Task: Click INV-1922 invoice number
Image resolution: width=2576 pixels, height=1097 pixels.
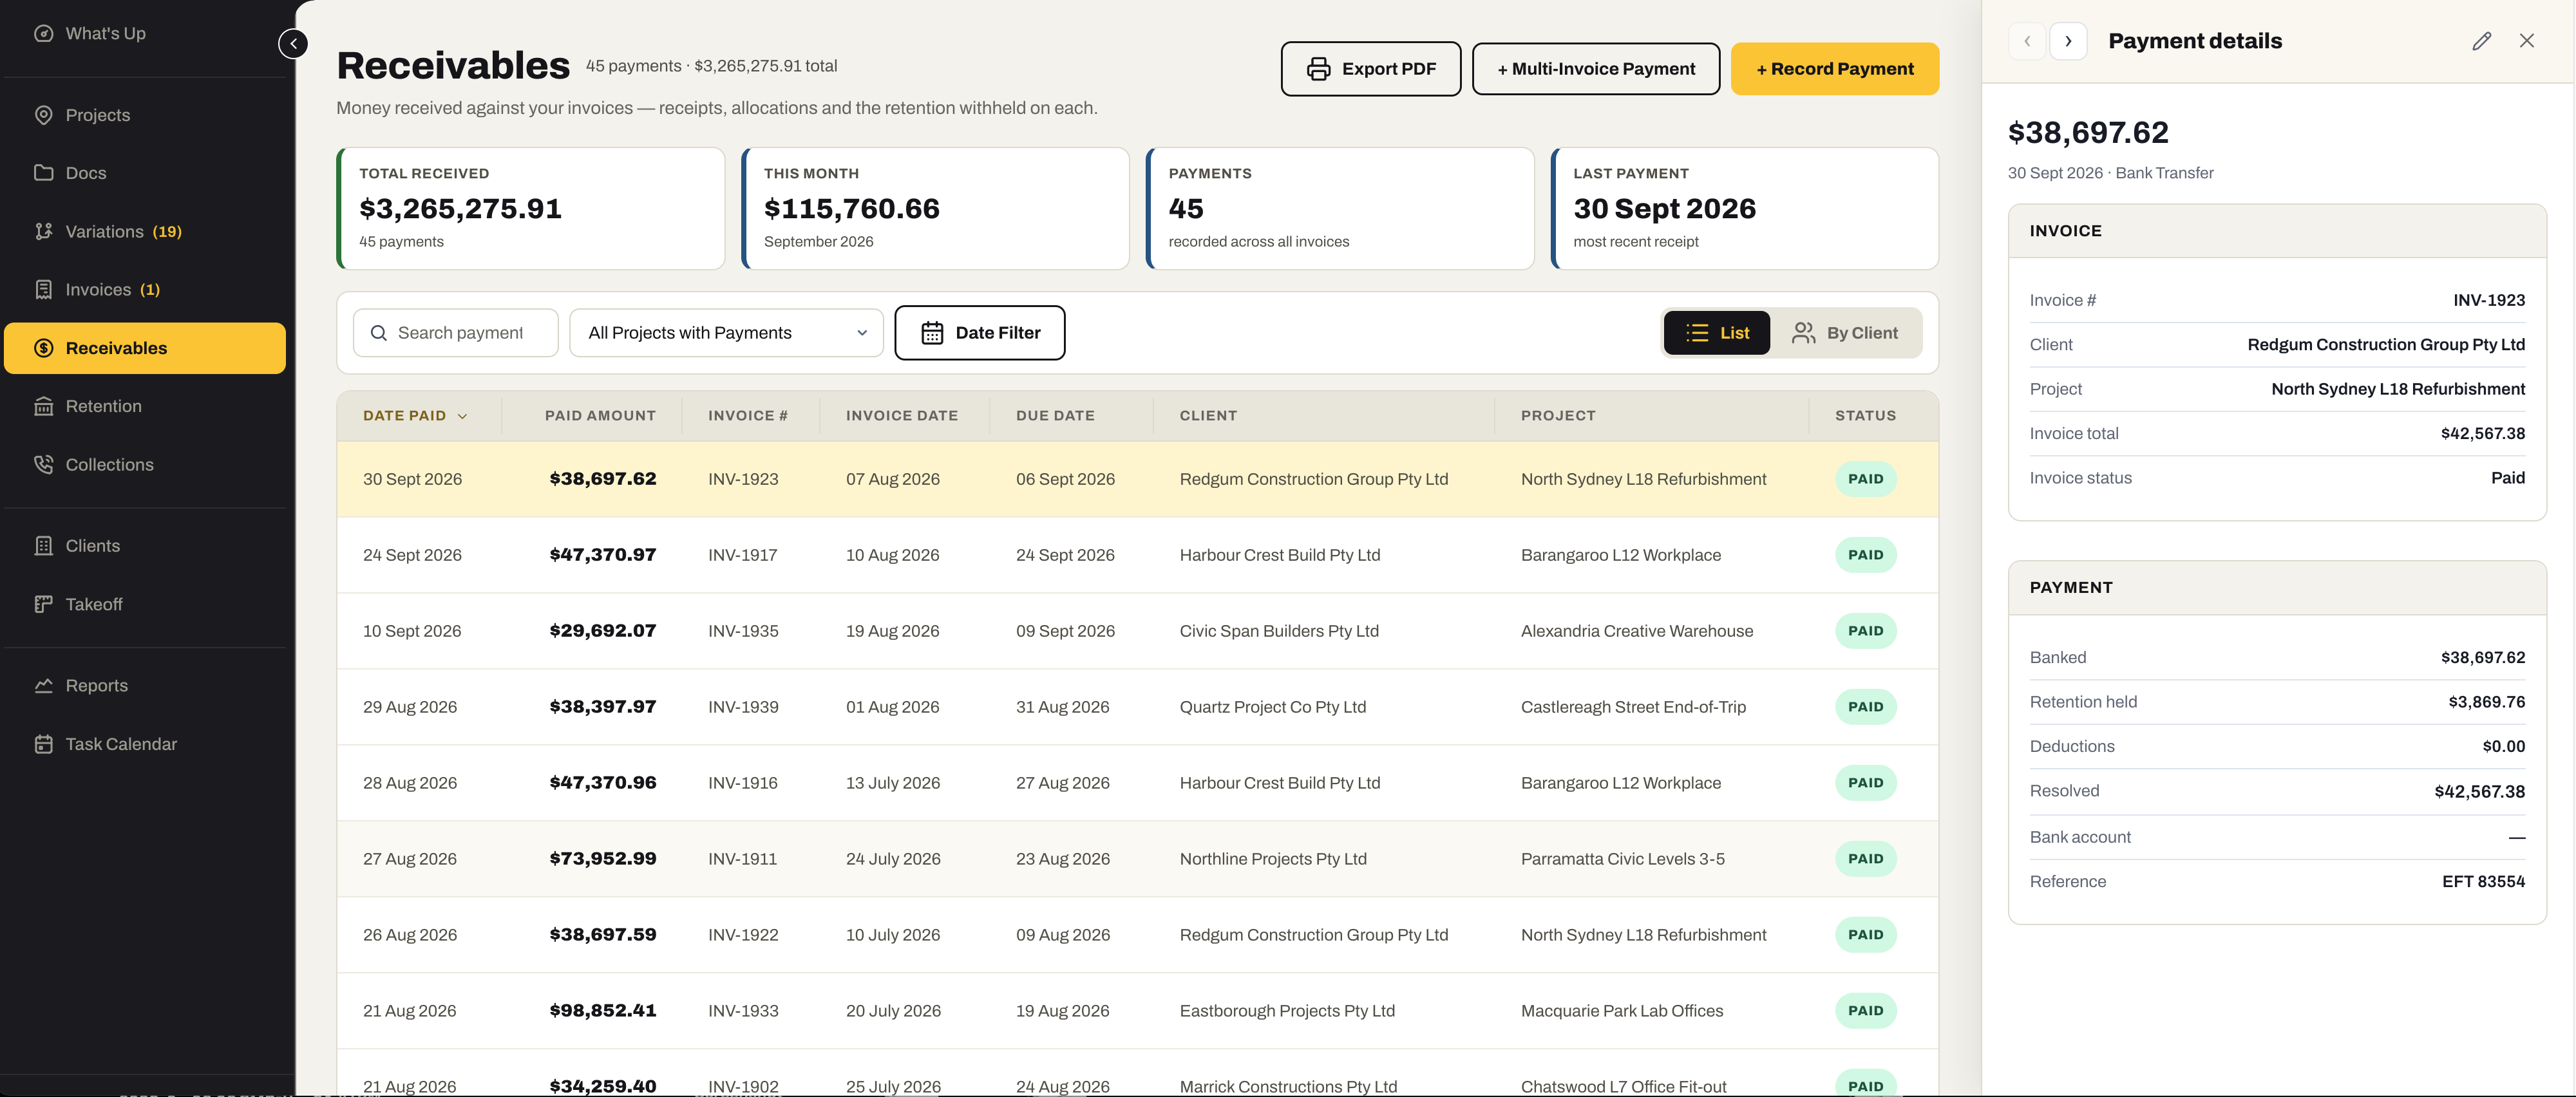Action: click(x=743, y=935)
